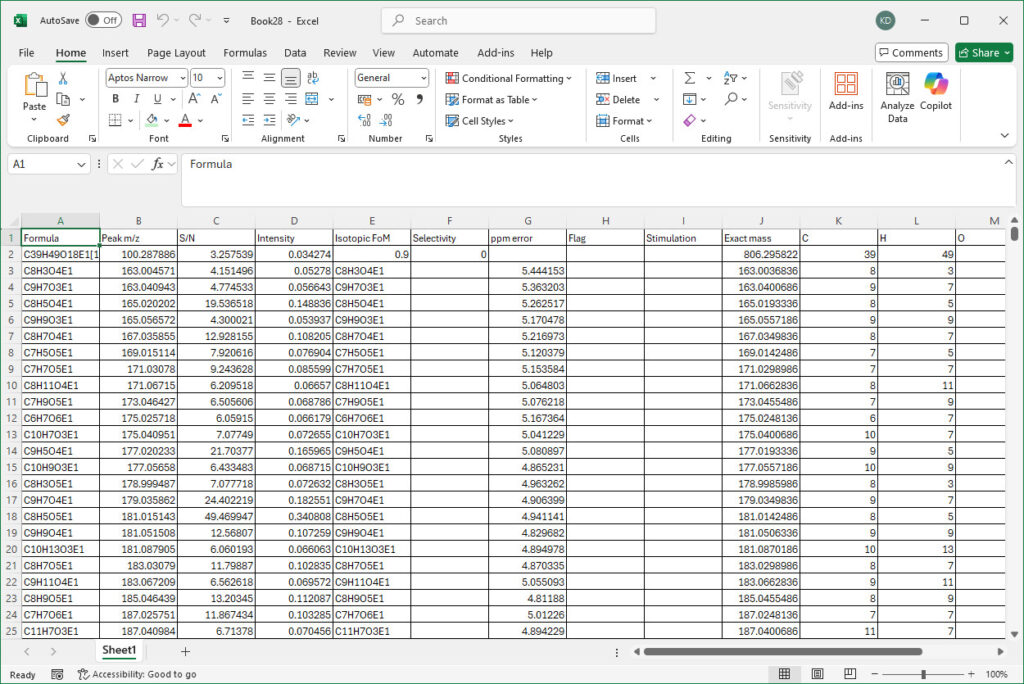Apply Percent Style to the cell
This screenshot has width=1024, height=684.
(398, 99)
